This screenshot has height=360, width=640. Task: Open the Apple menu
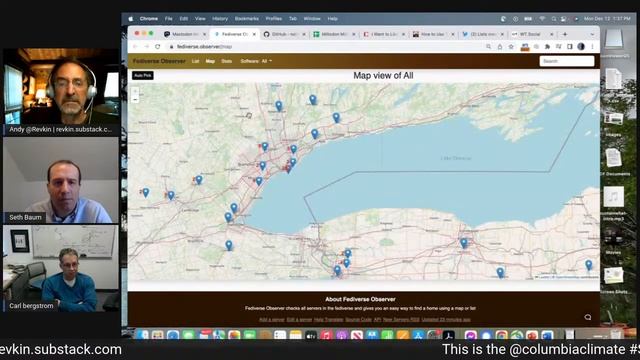(x=131, y=19)
